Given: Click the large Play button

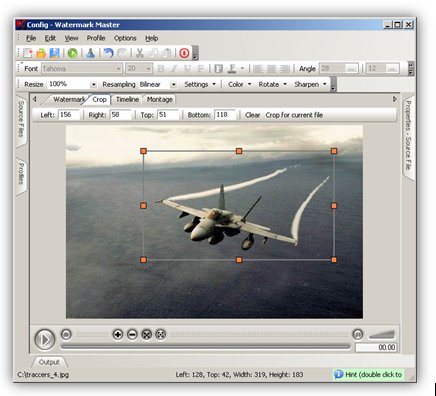Looking at the screenshot, I should click(x=45, y=339).
